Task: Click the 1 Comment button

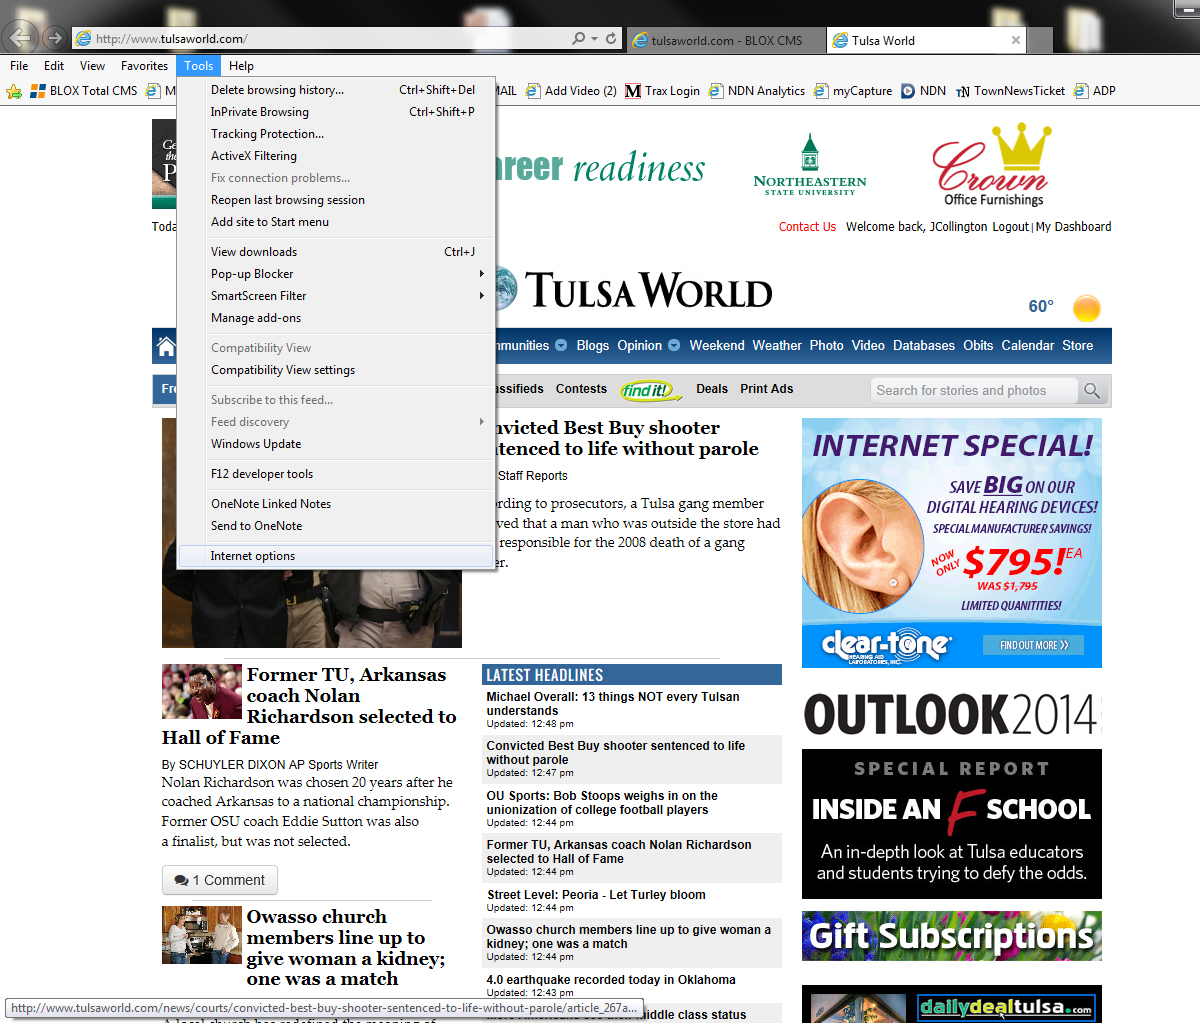Action: 220,881
